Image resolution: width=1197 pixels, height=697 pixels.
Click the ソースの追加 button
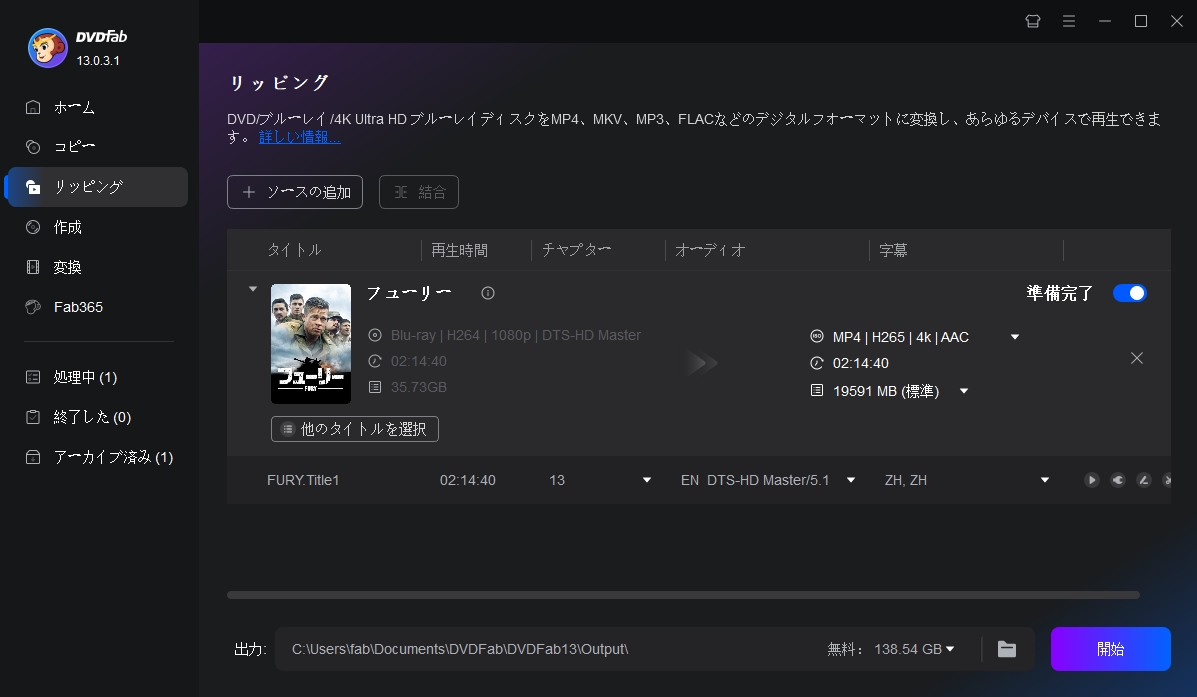(295, 192)
